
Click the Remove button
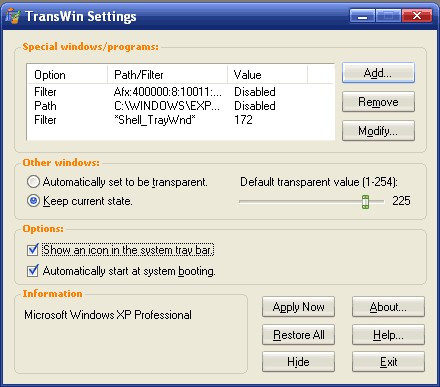(378, 102)
